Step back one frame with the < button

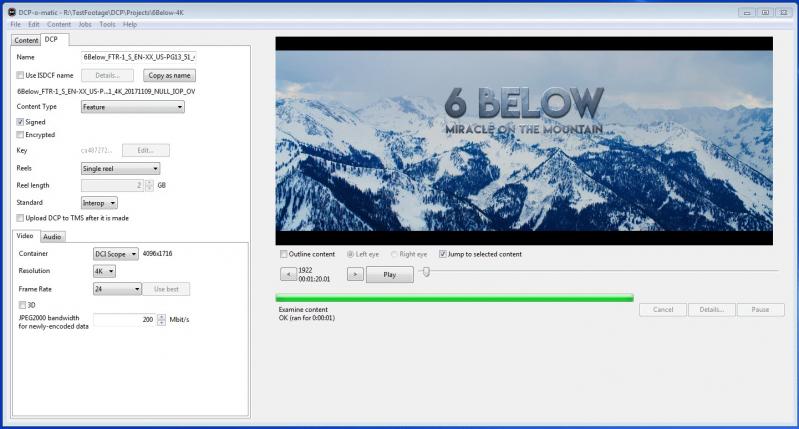coord(288,274)
